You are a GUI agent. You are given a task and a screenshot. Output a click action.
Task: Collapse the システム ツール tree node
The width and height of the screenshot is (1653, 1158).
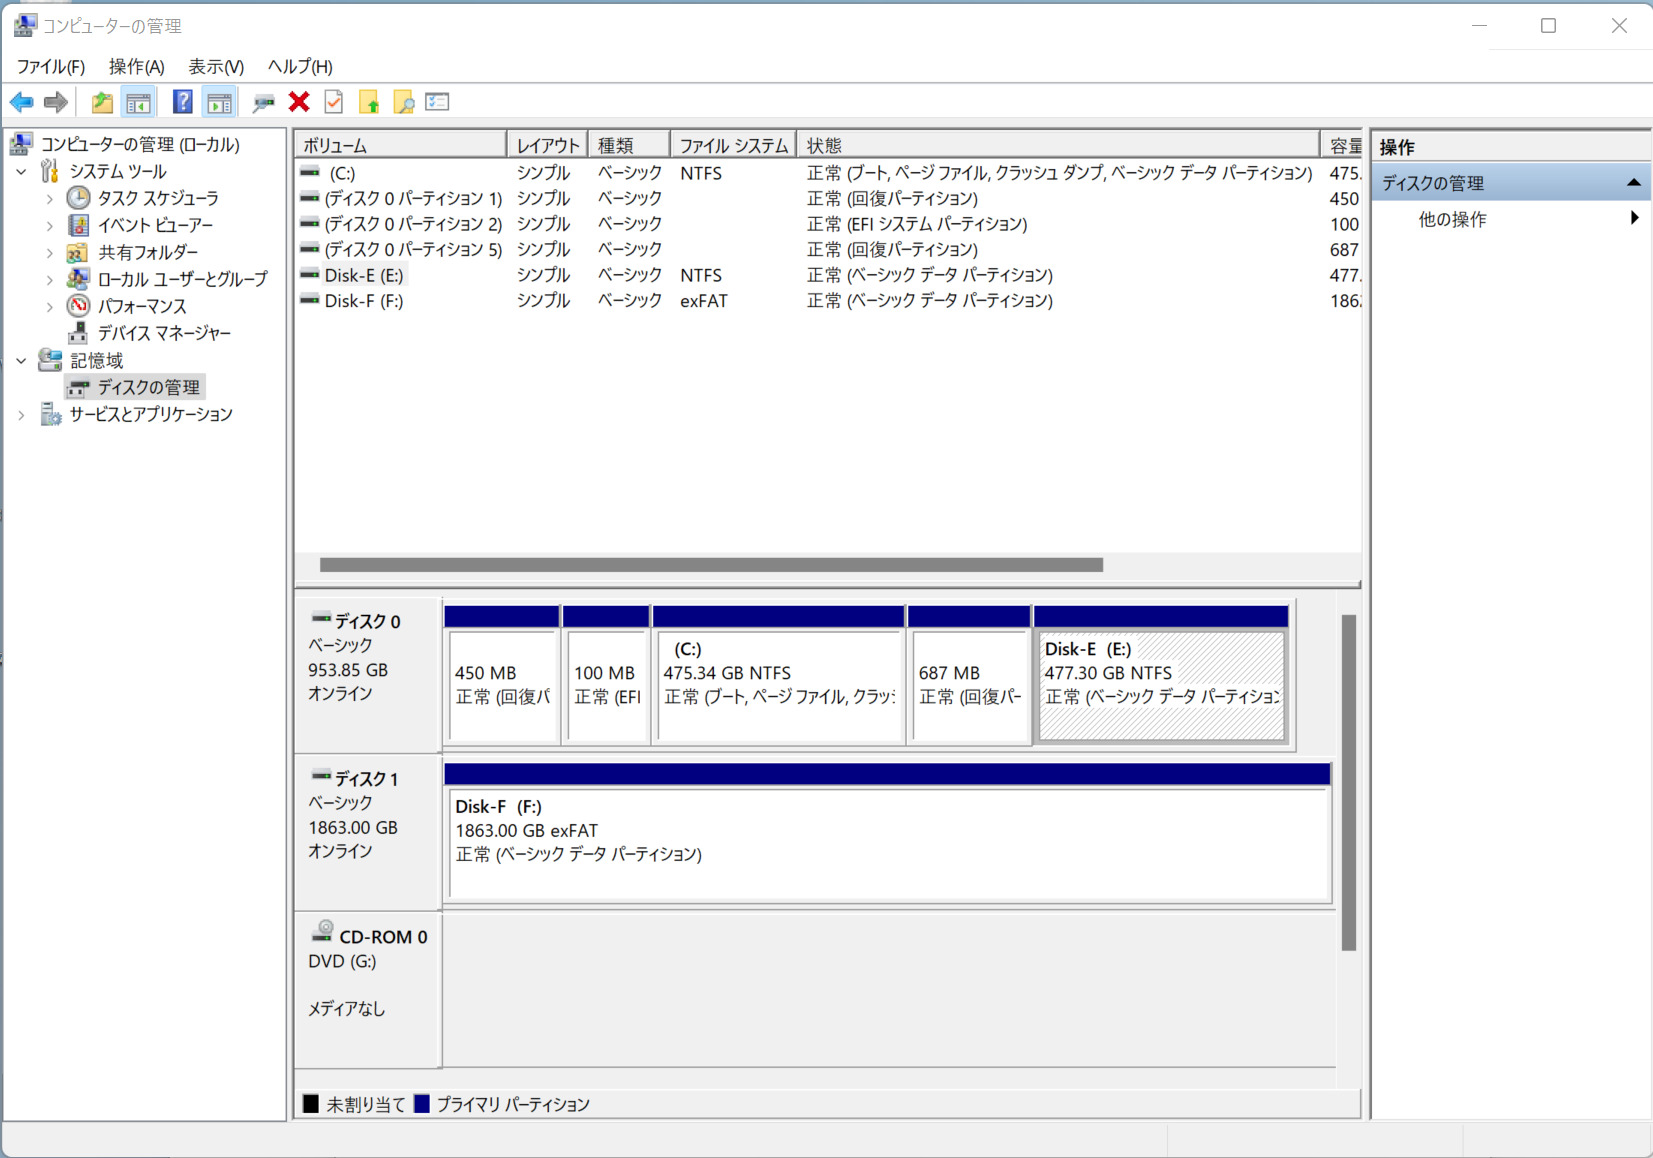(21, 172)
